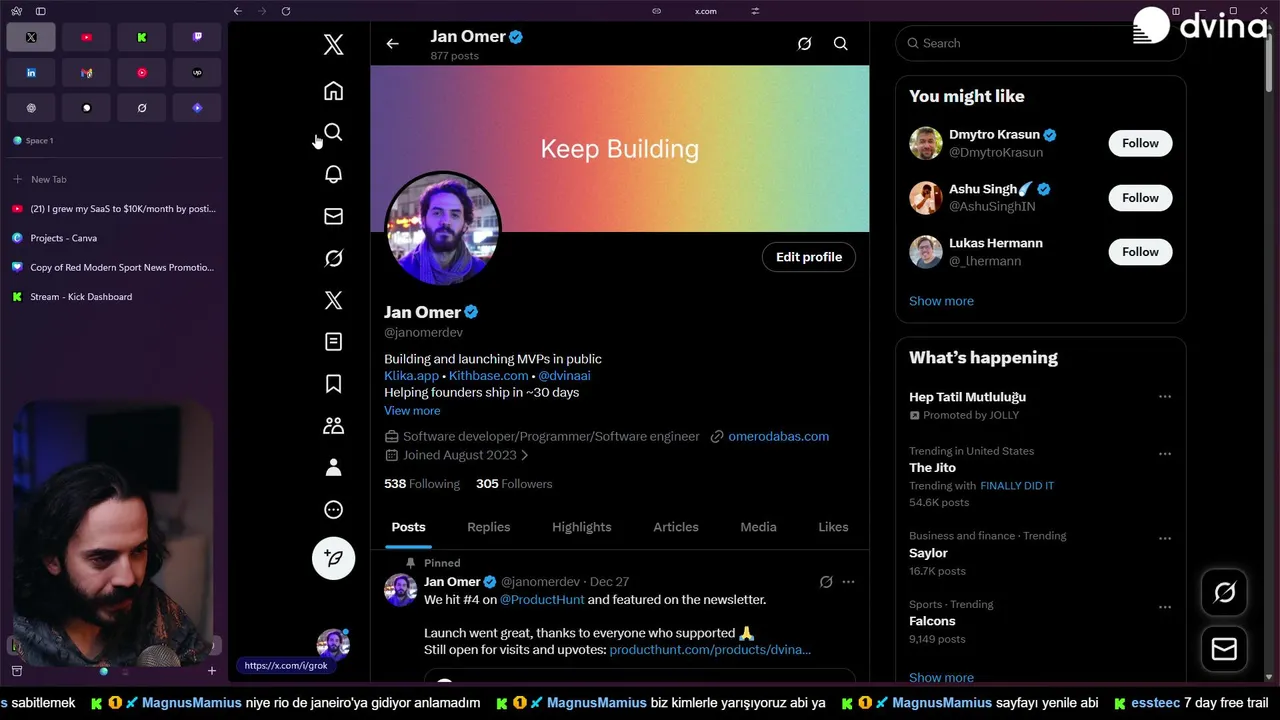Follow Lukas Hermann

1140,252
